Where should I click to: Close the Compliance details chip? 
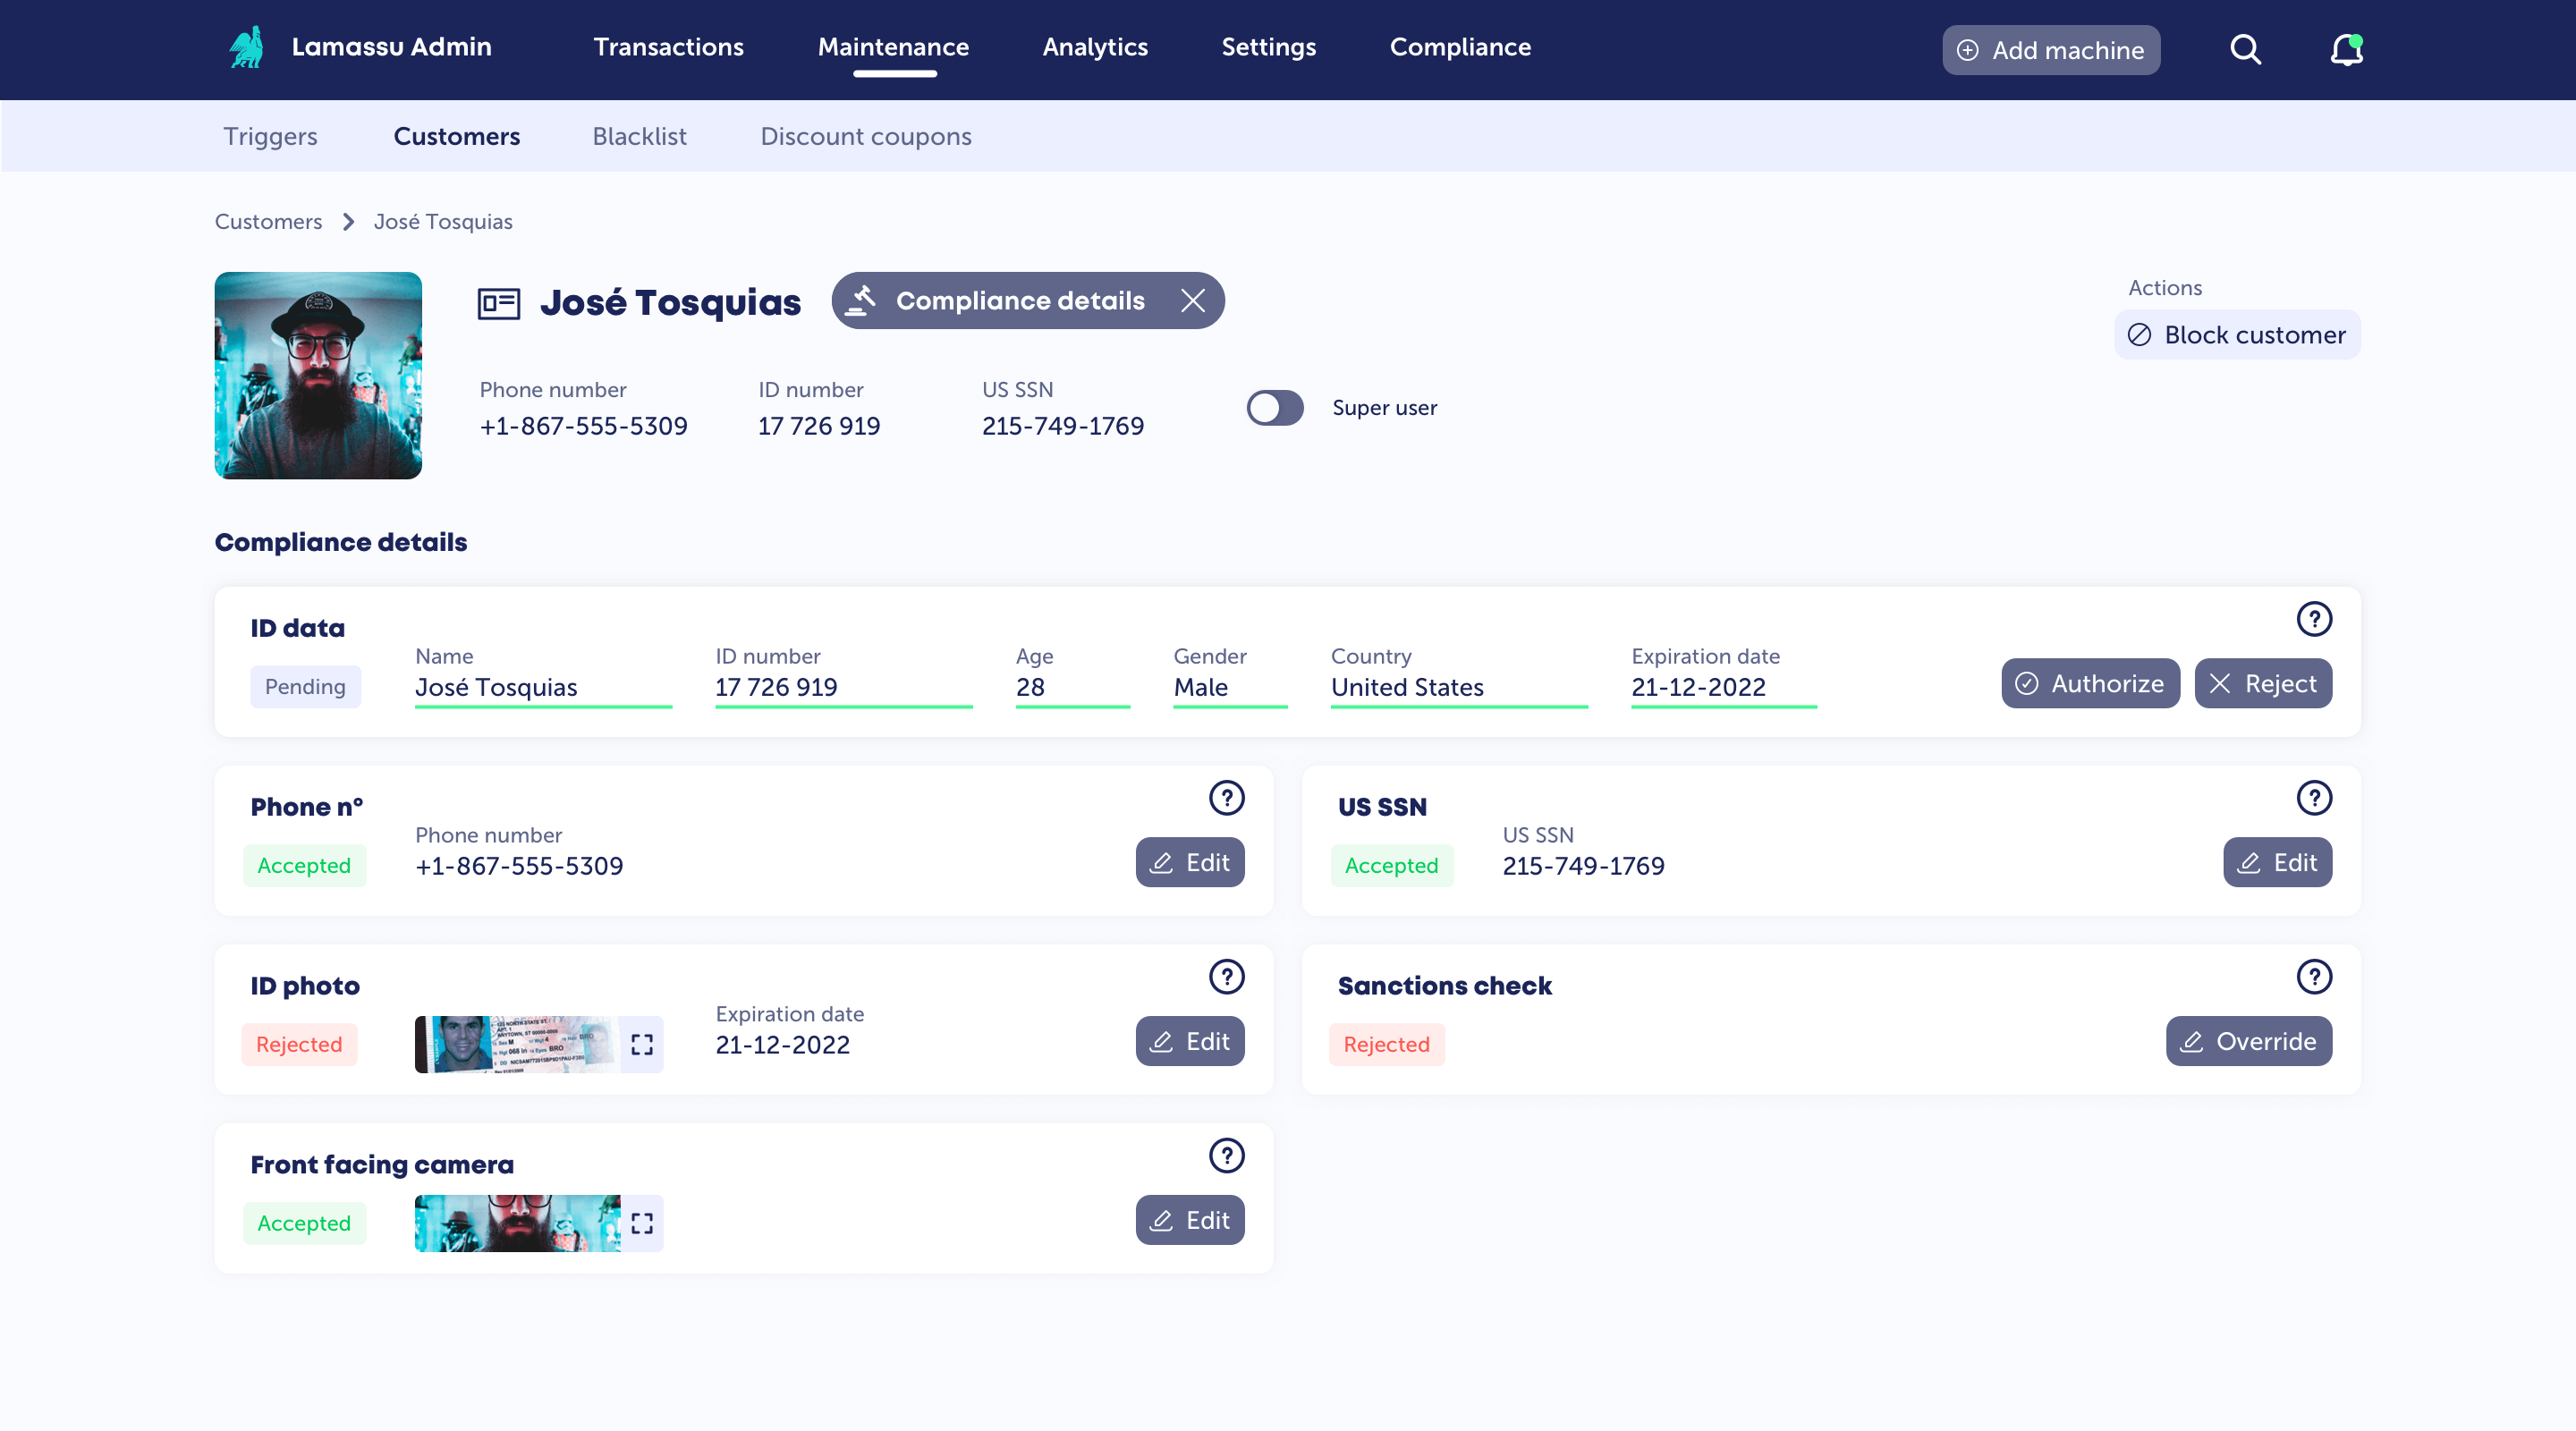[1192, 301]
